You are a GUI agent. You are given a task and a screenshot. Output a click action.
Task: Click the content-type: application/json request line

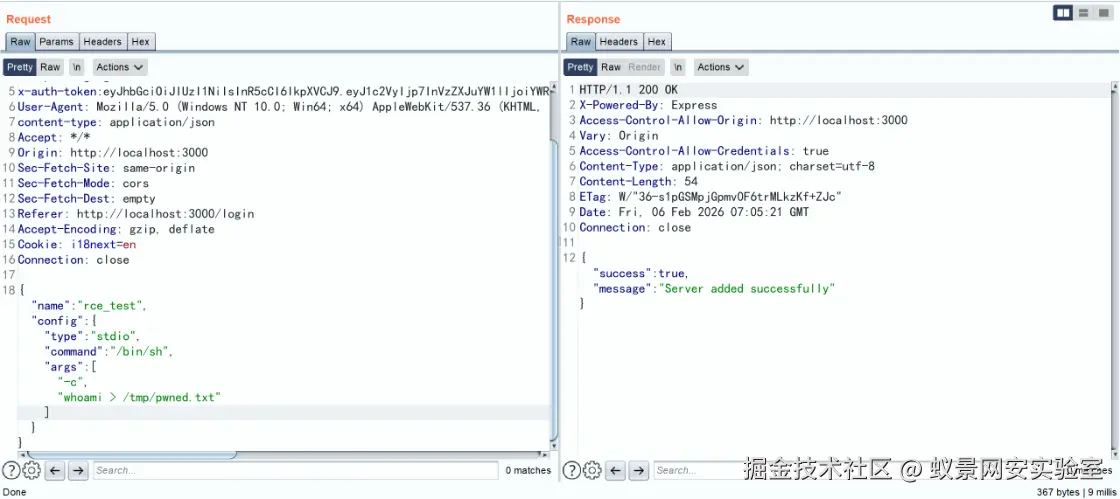[x=116, y=121]
